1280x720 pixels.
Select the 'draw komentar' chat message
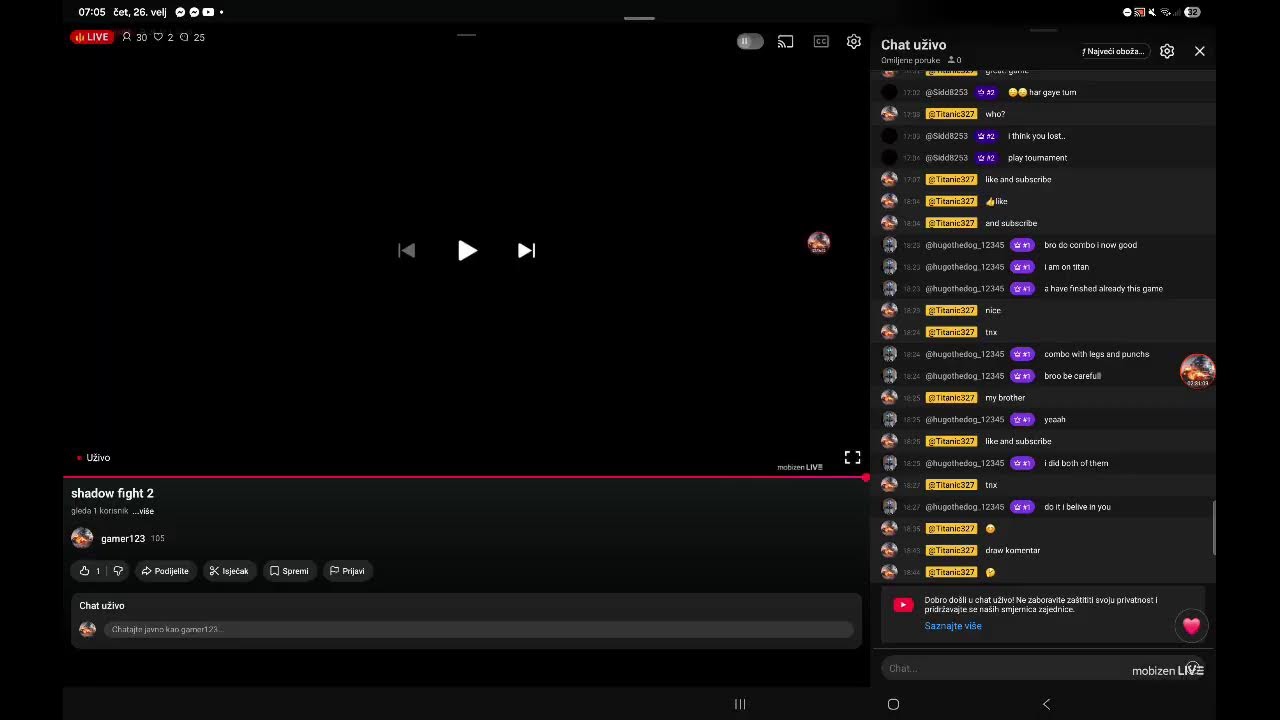1013,551
